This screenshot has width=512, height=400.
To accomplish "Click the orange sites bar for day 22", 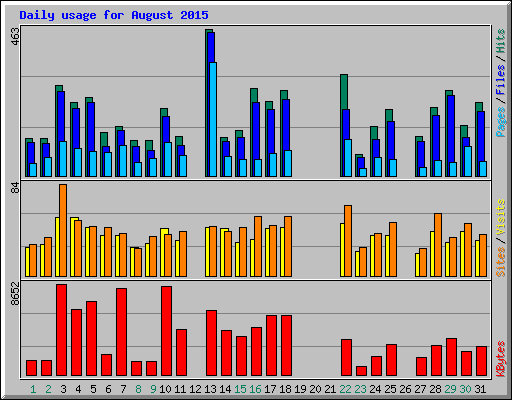I will tap(348, 241).
